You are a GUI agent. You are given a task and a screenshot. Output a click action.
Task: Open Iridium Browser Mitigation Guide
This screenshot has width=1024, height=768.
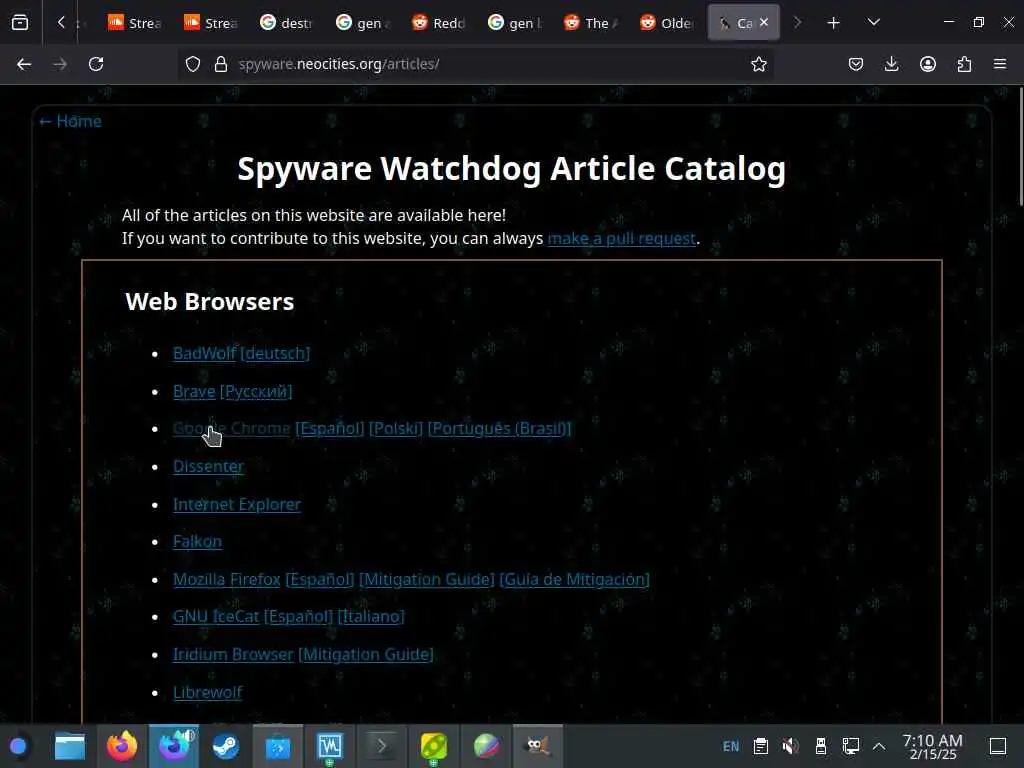pos(366,654)
